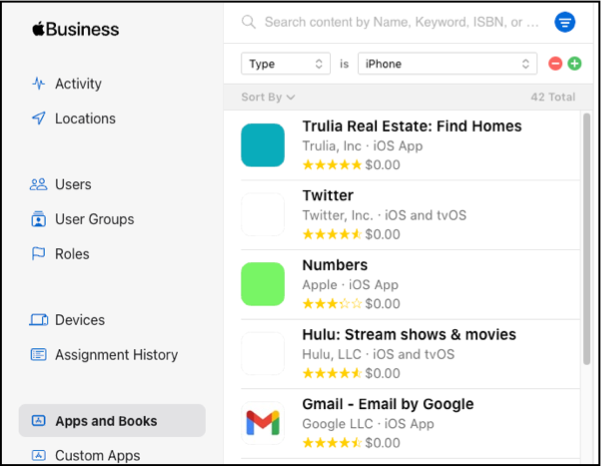This screenshot has height=466, width=601.
Task: Click the blue filter icon
Action: [x=565, y=21]
